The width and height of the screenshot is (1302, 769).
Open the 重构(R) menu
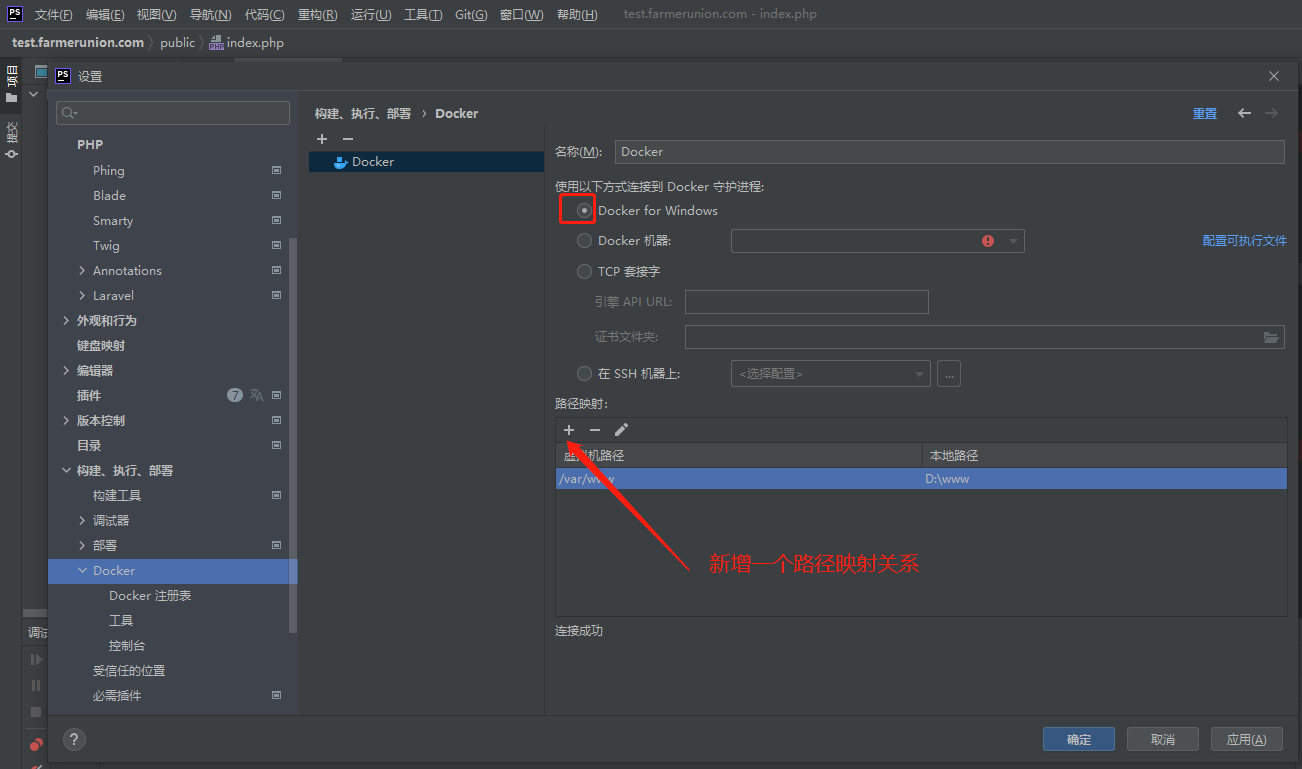318,15
